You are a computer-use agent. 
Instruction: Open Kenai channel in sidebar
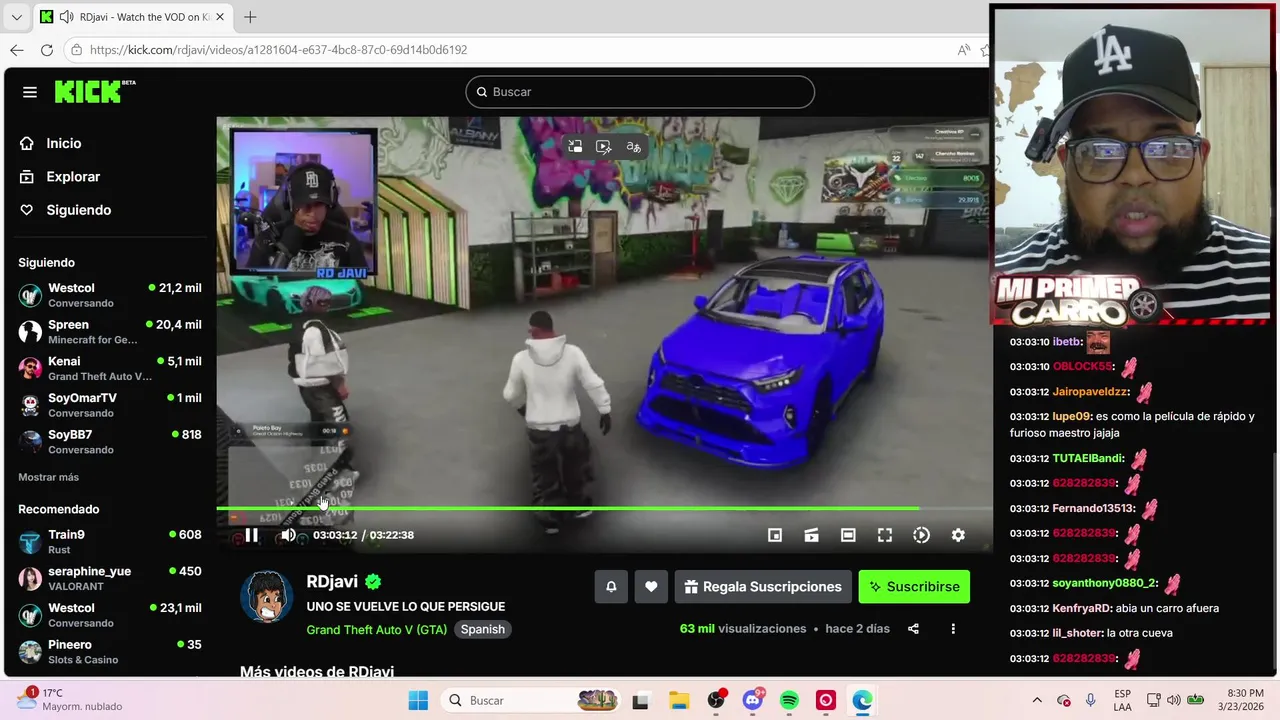click(x=110, y=368)
